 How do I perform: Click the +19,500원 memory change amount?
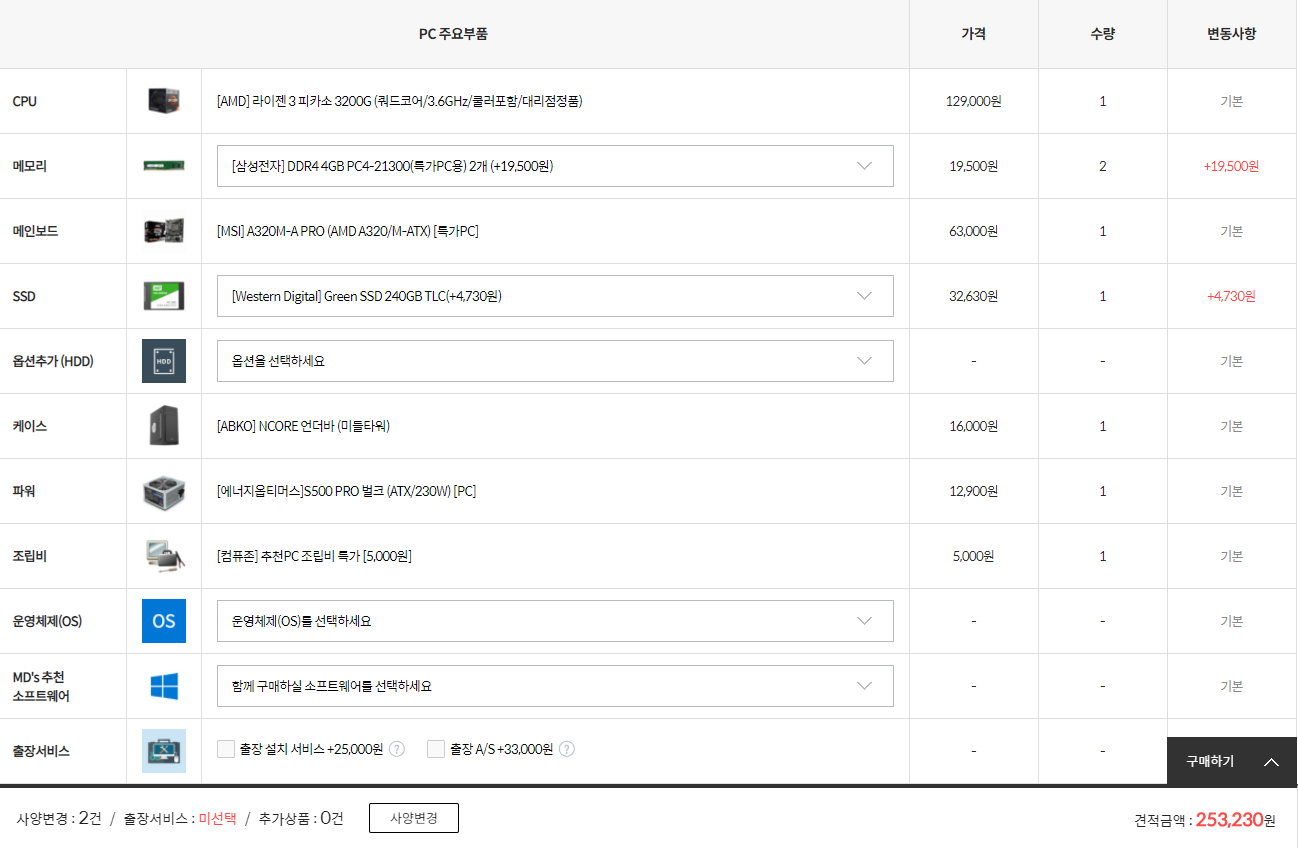(1231, 166)
